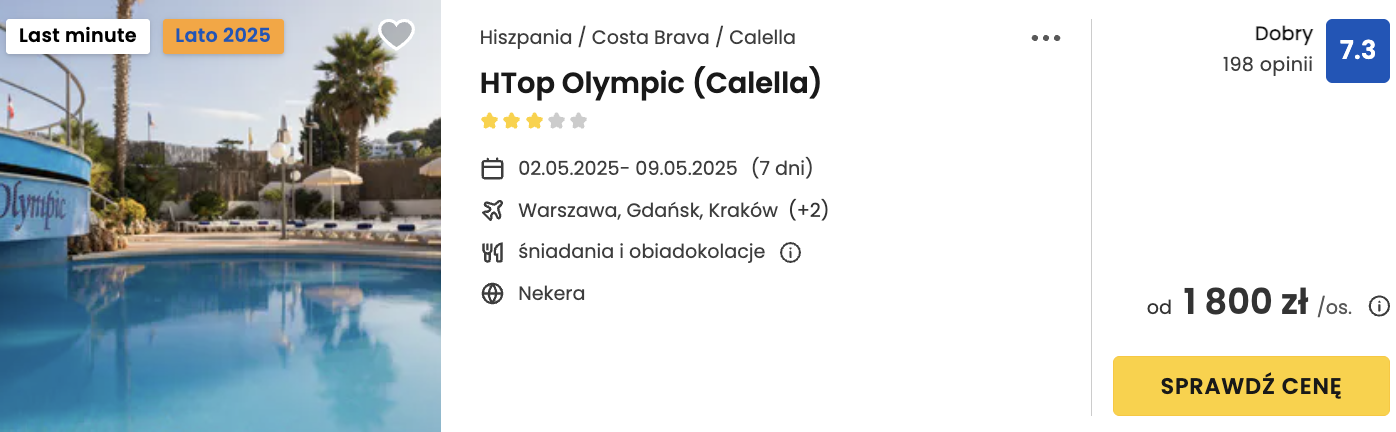
Task: Expand the (+2) additional departure airports
Action: click(808, 210)
